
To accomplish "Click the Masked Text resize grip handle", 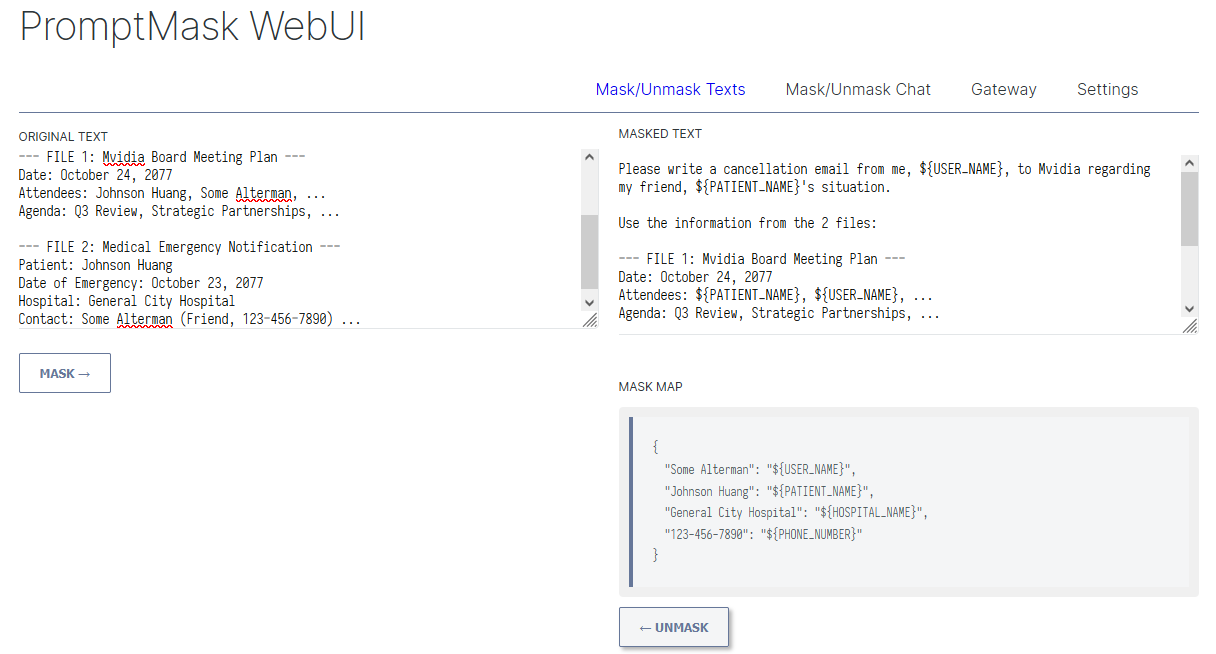I will 1190,326.
